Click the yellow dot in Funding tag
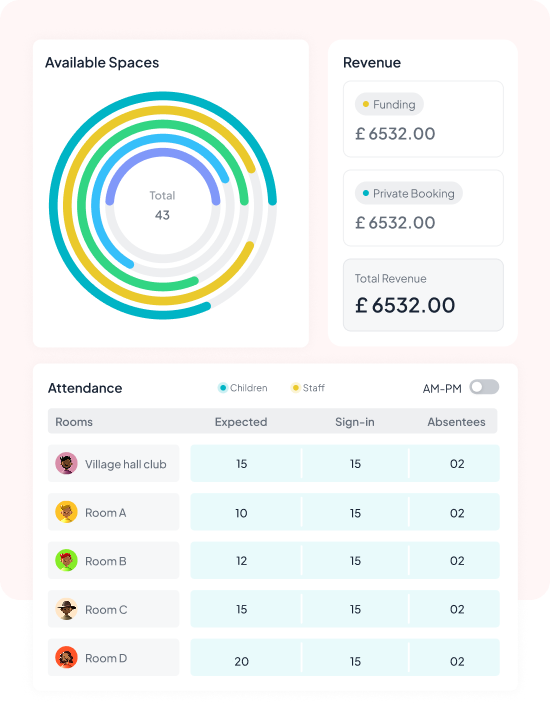The image size is (550, 704). tap(366, 104)
